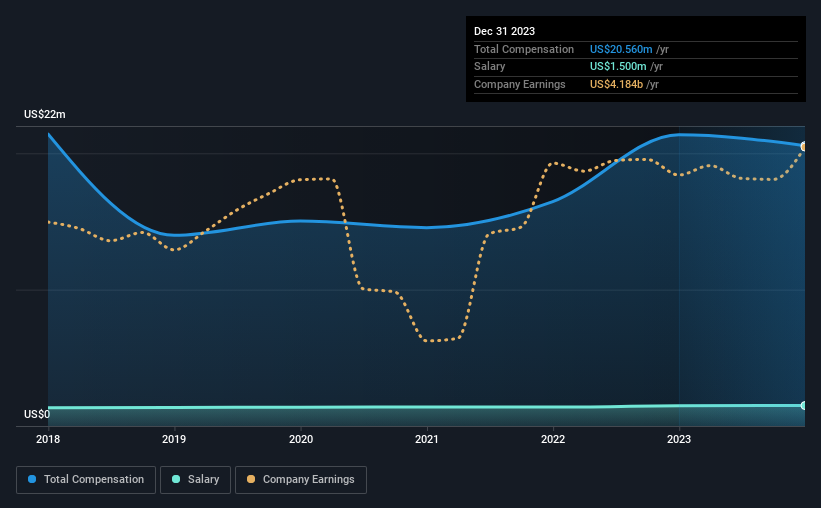This screenshot has width=821, height=508.
Task: Click the US$1.500m salary value
Action: 618,67
